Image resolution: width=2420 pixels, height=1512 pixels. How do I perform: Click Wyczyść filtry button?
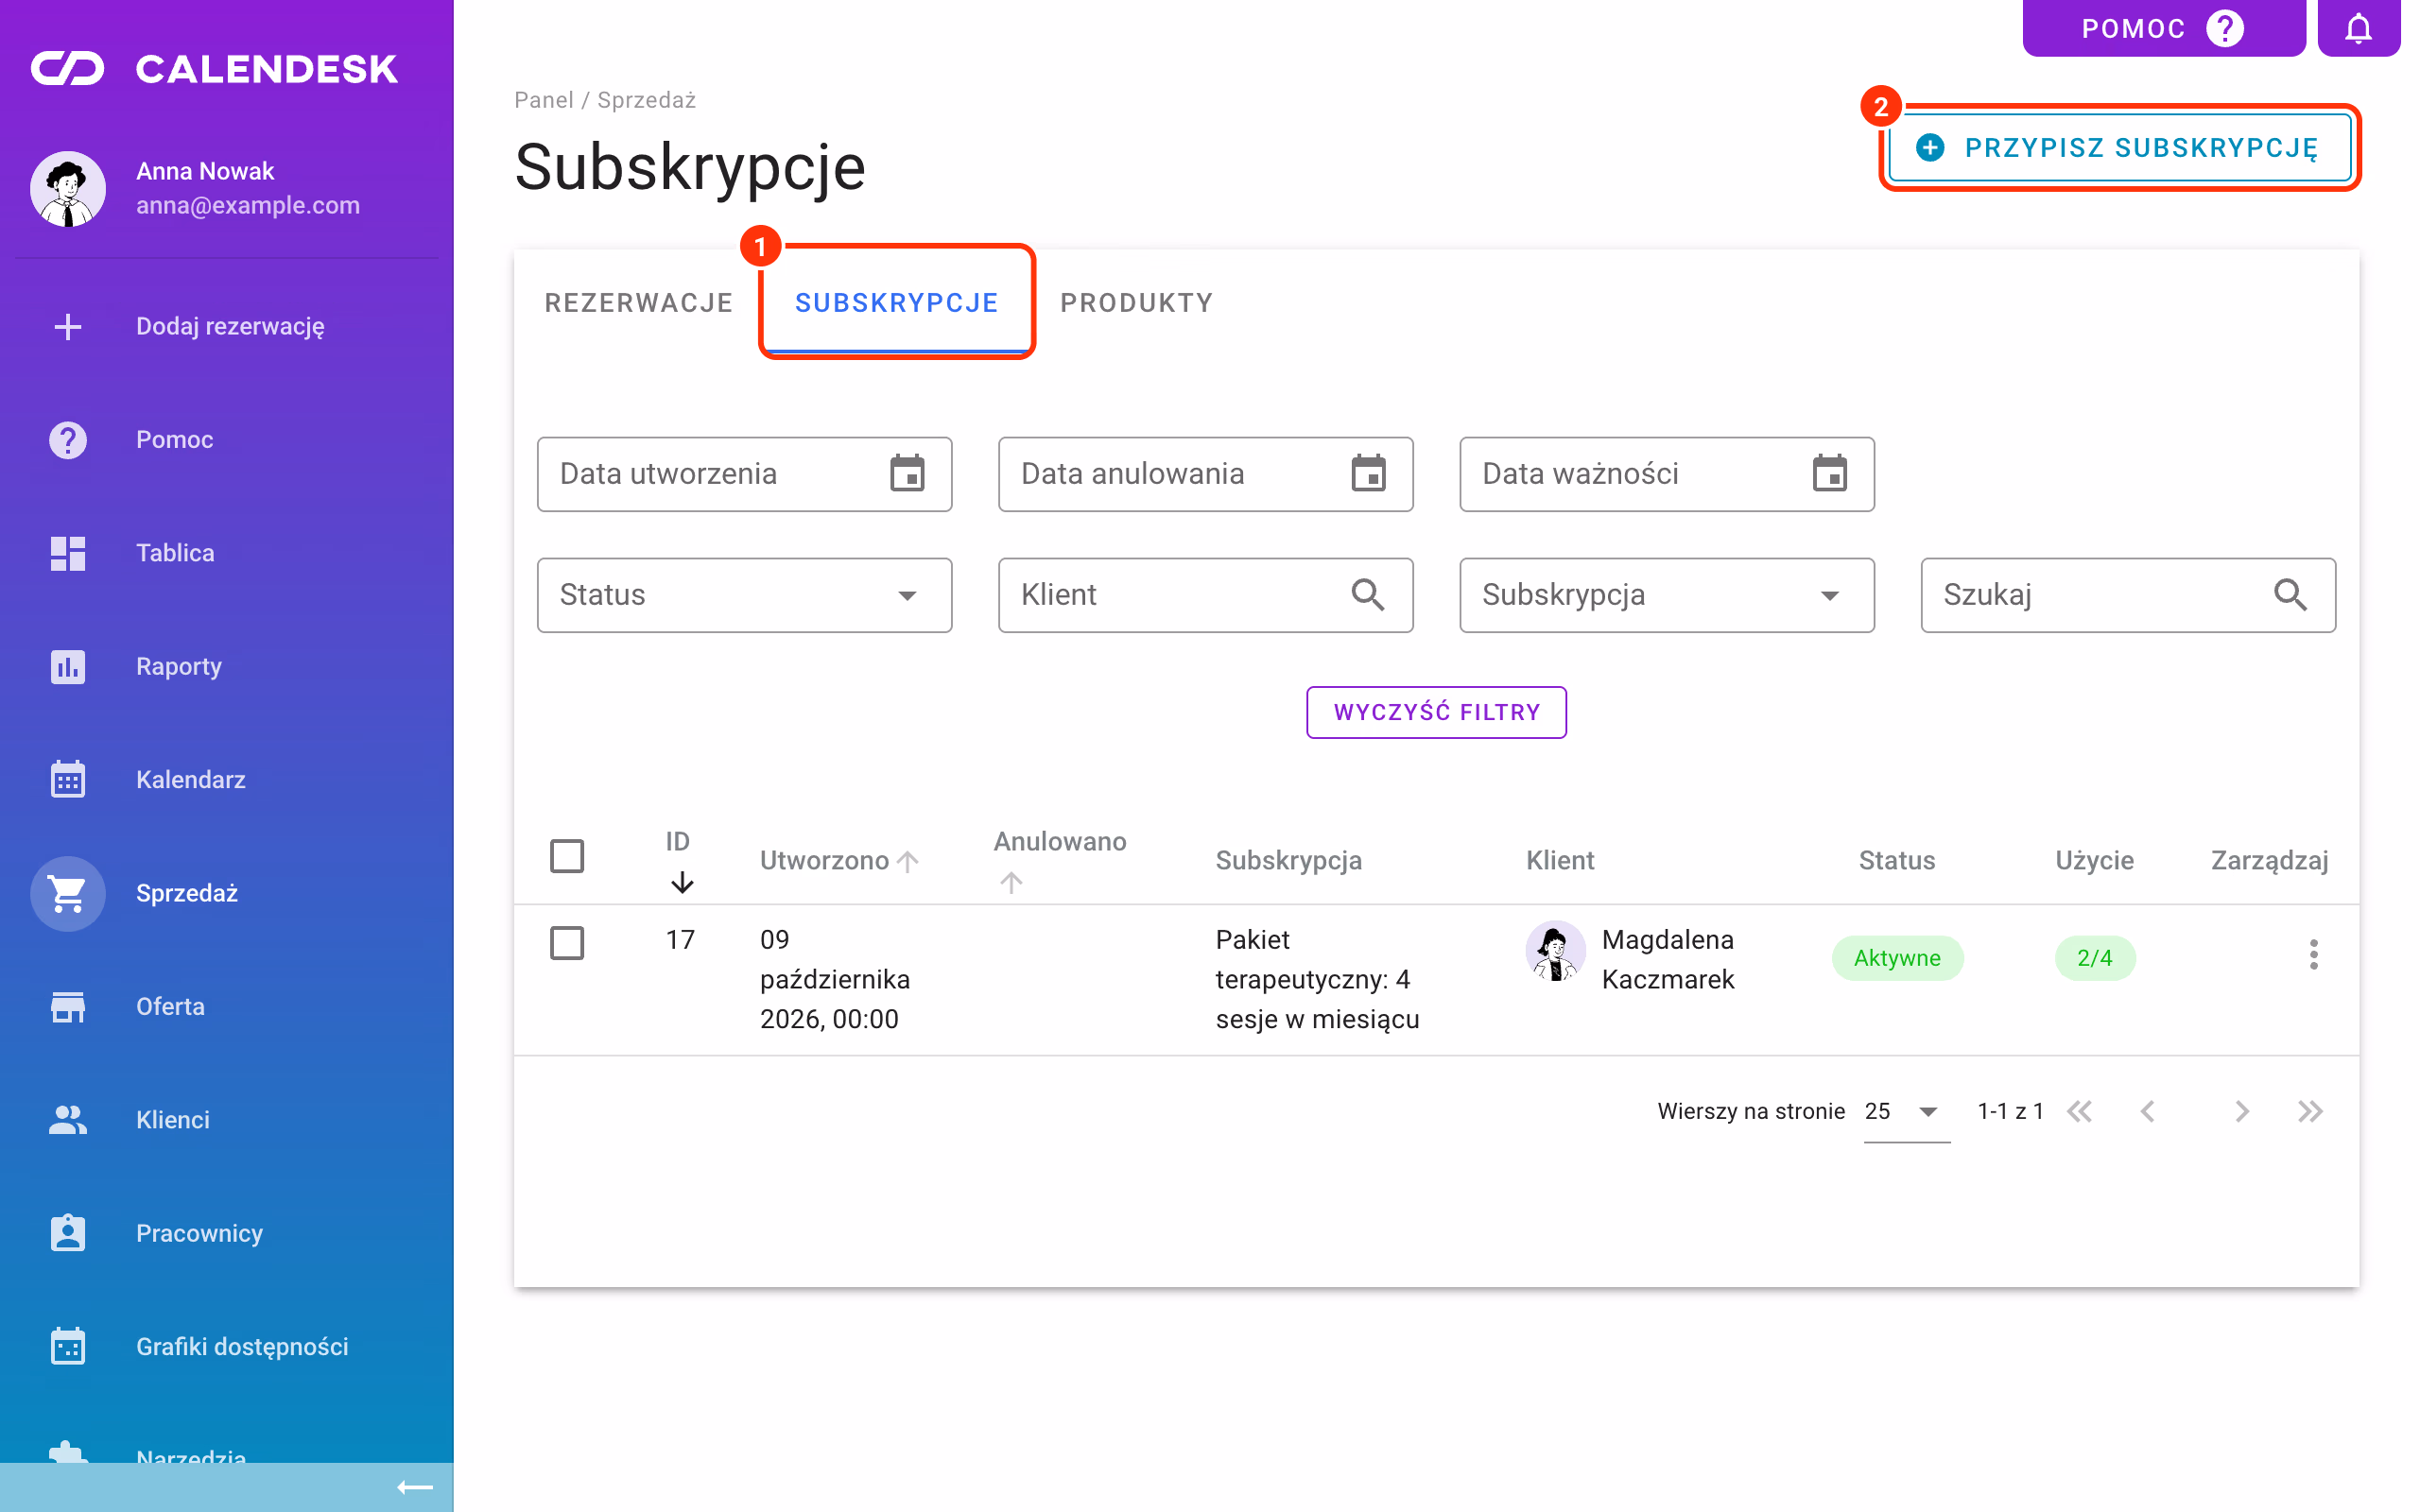(x=1436, y=712)
